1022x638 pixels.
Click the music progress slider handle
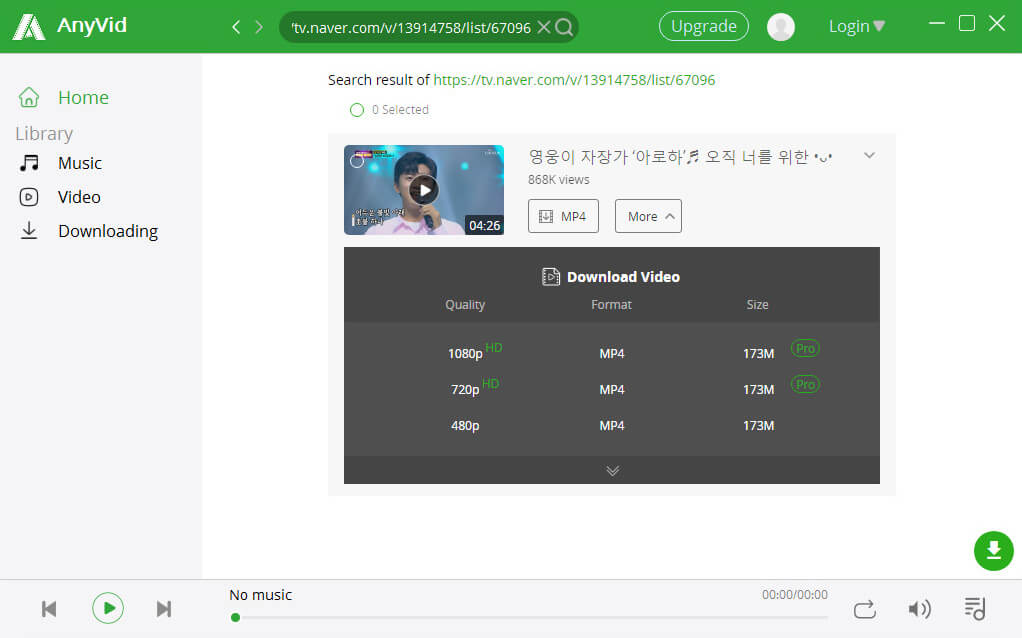tap(235, 617)
